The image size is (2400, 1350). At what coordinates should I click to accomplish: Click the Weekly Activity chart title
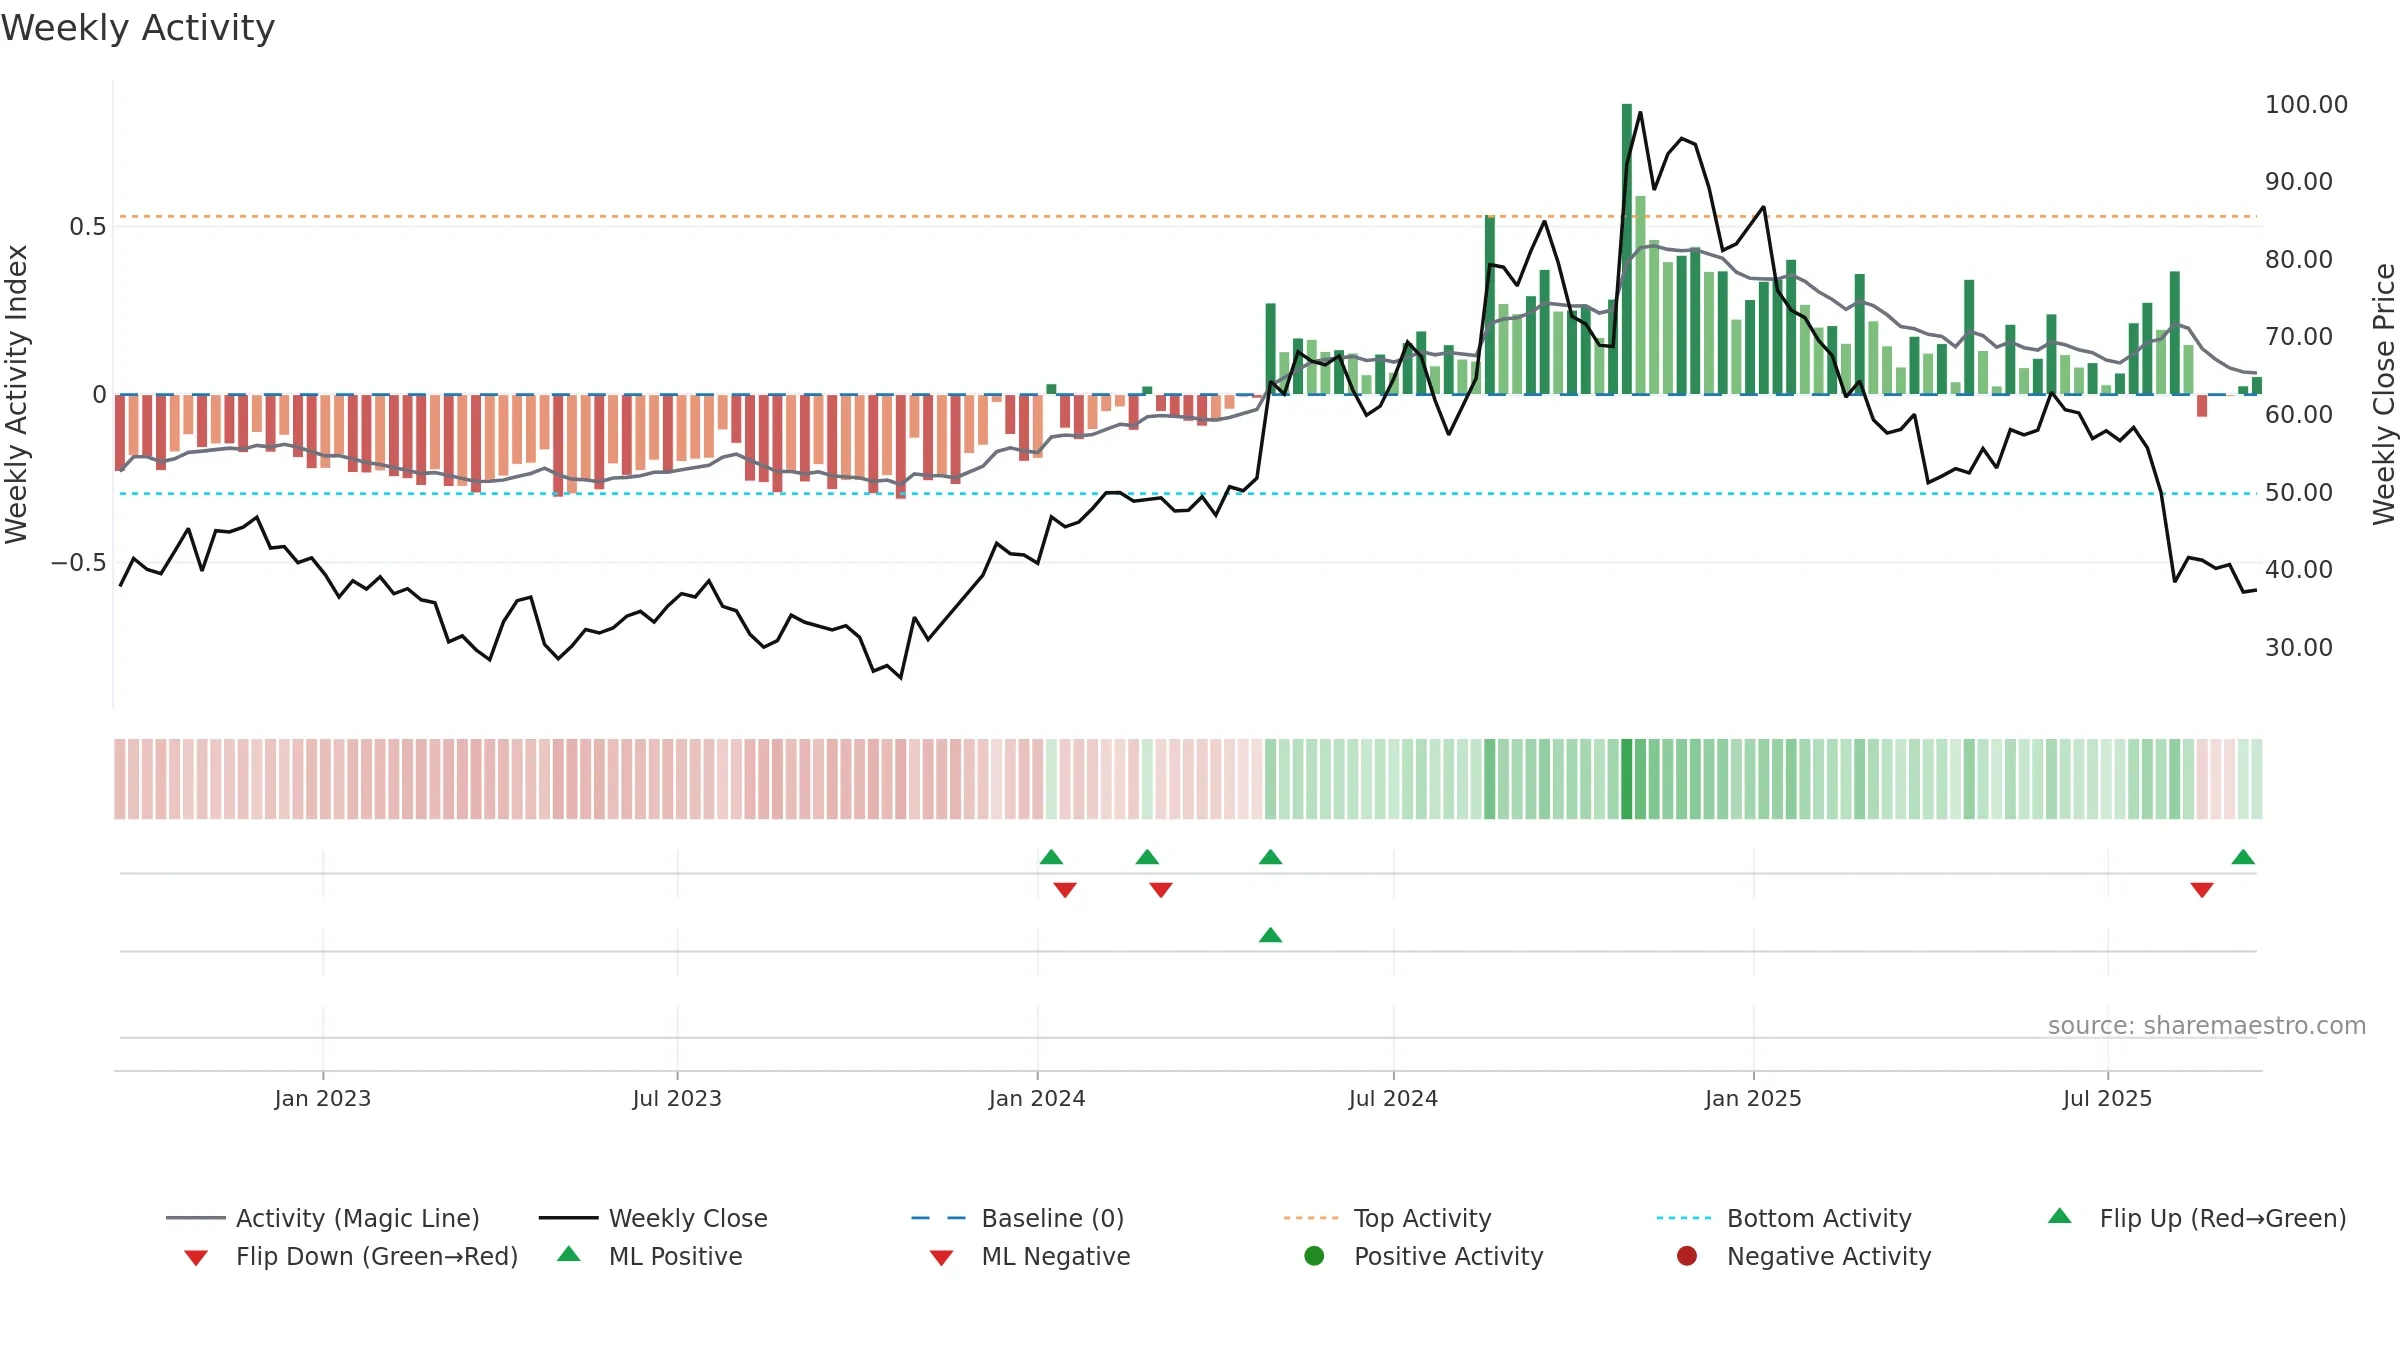[138, 28]
